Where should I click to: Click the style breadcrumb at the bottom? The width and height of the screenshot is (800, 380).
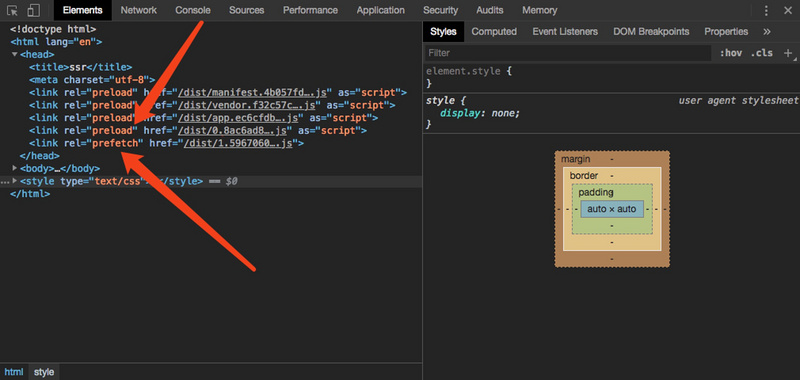click(44, 372)
